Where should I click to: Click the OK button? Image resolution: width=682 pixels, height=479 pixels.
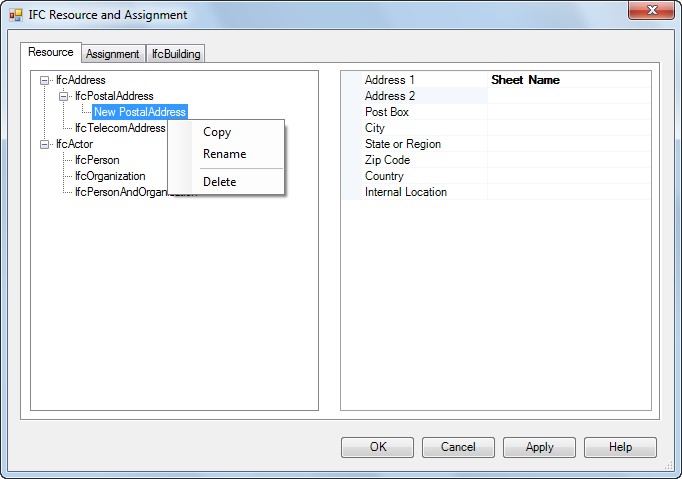point(378,447)
